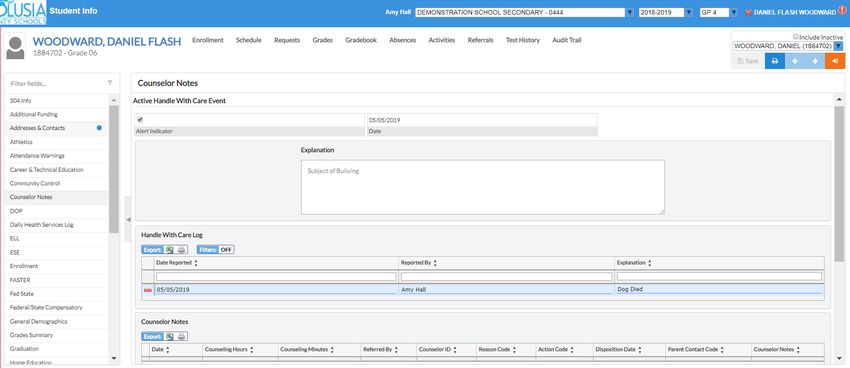Remove Daniel Flash Woodward with red X
Viewport: 850px width, 368px height.
pos(749,12)
